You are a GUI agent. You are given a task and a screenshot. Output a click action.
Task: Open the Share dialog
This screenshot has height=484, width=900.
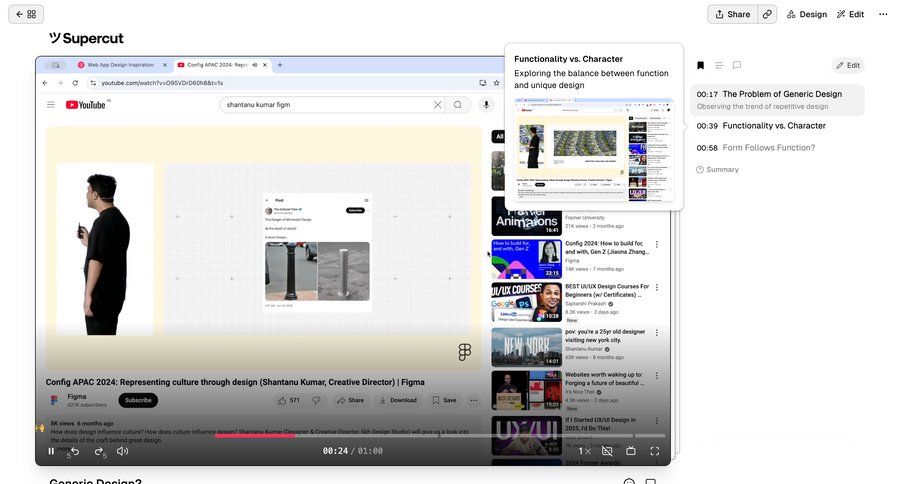733,14
